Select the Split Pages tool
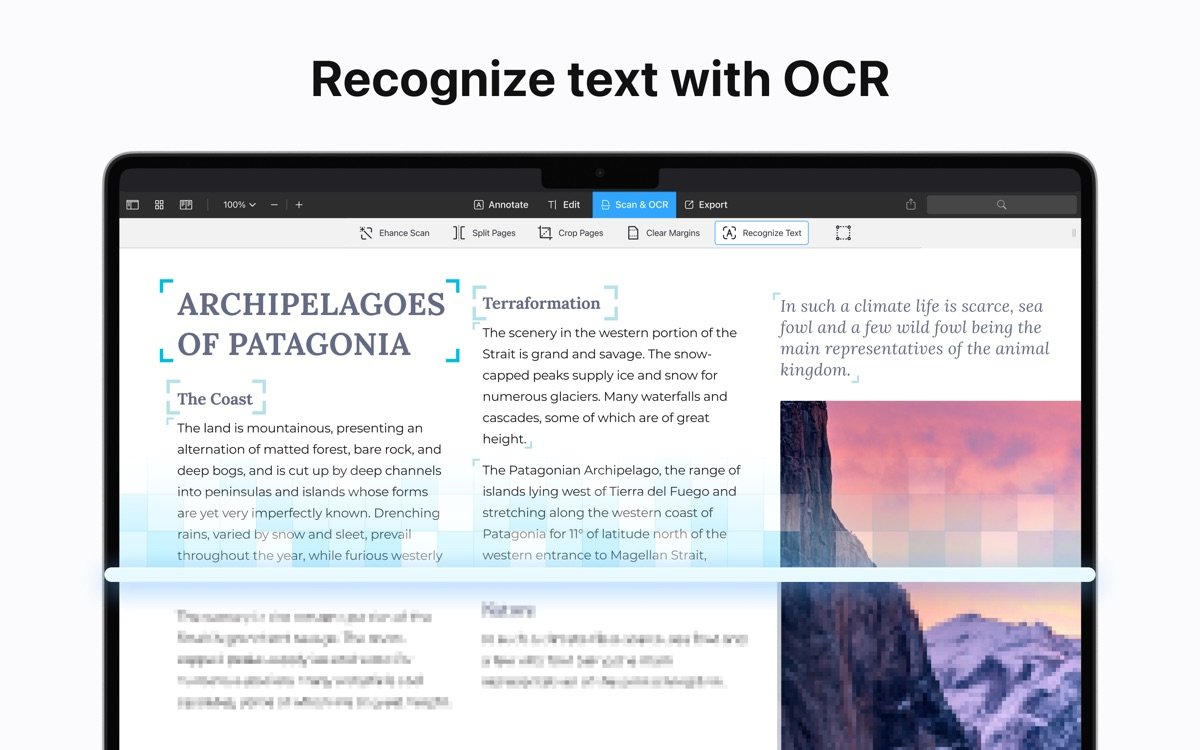The width and height of the screenshot is (1200, 750). tap(484, 232)
